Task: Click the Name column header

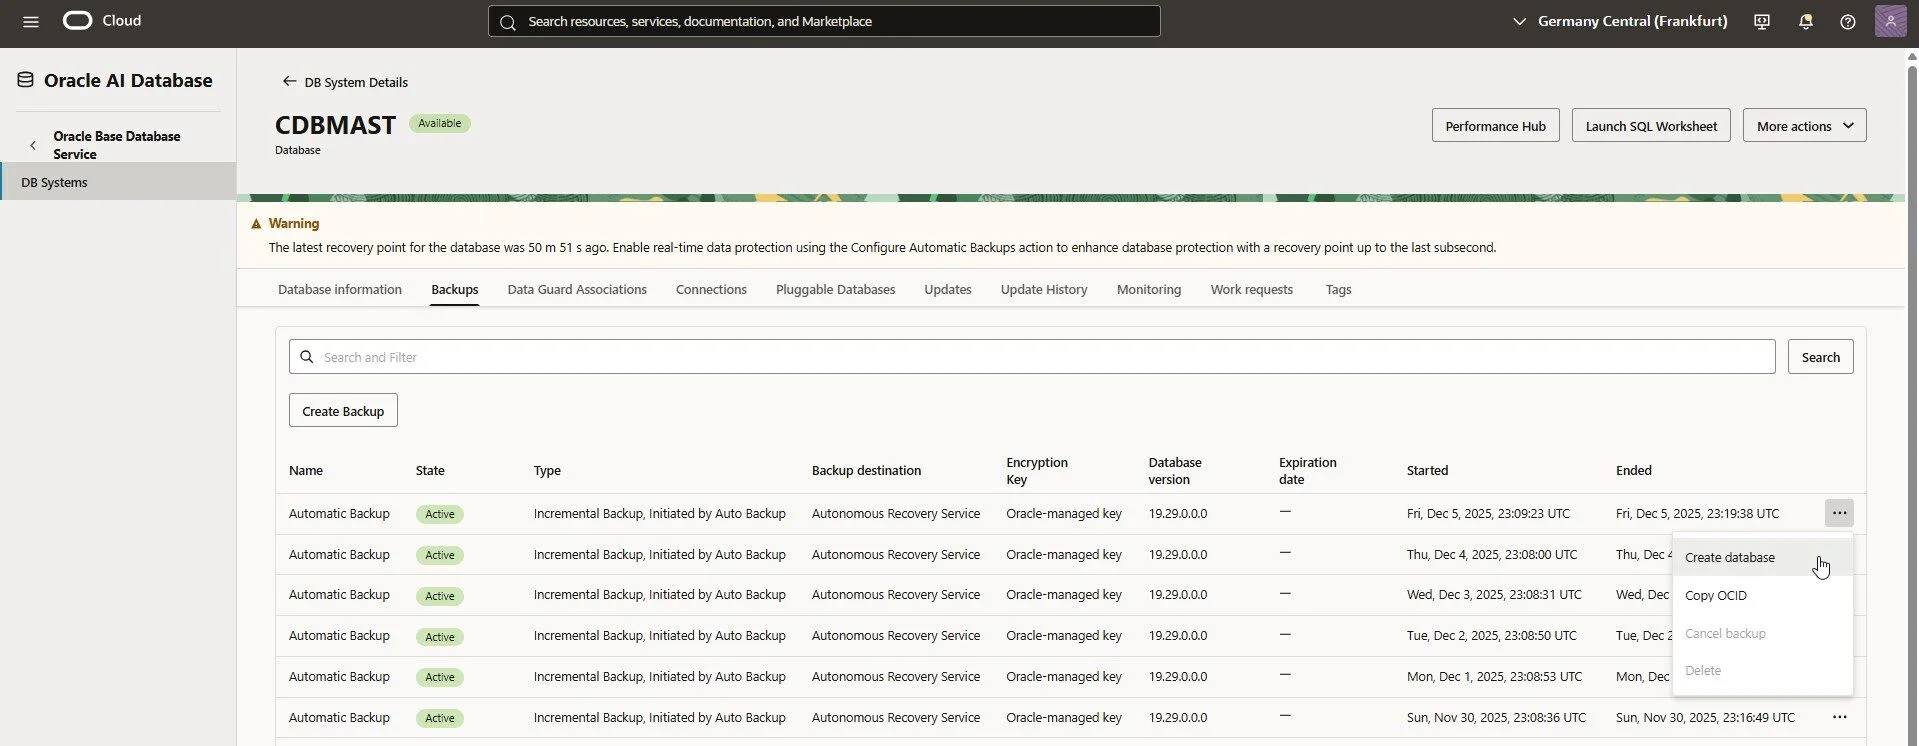Action: (306, 470)
